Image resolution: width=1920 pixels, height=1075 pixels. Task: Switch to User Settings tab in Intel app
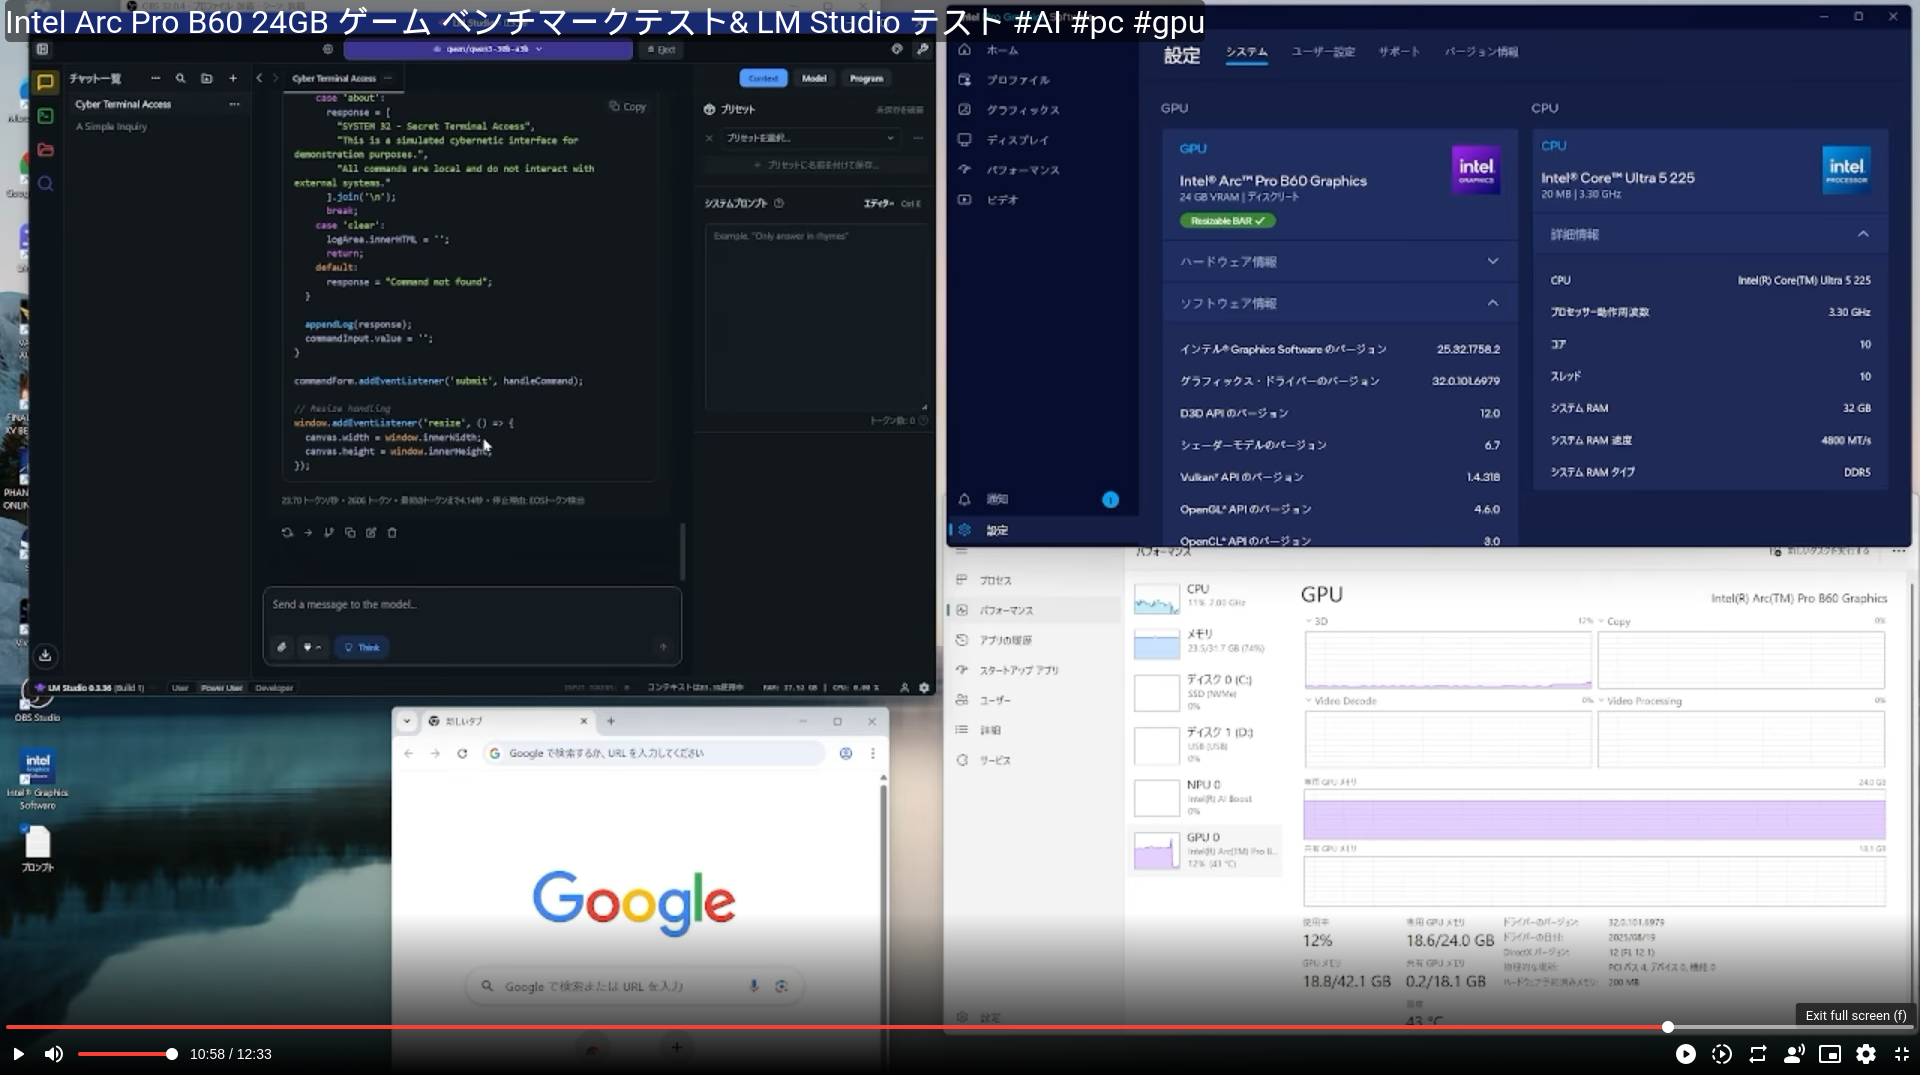tap(1323, 52)
